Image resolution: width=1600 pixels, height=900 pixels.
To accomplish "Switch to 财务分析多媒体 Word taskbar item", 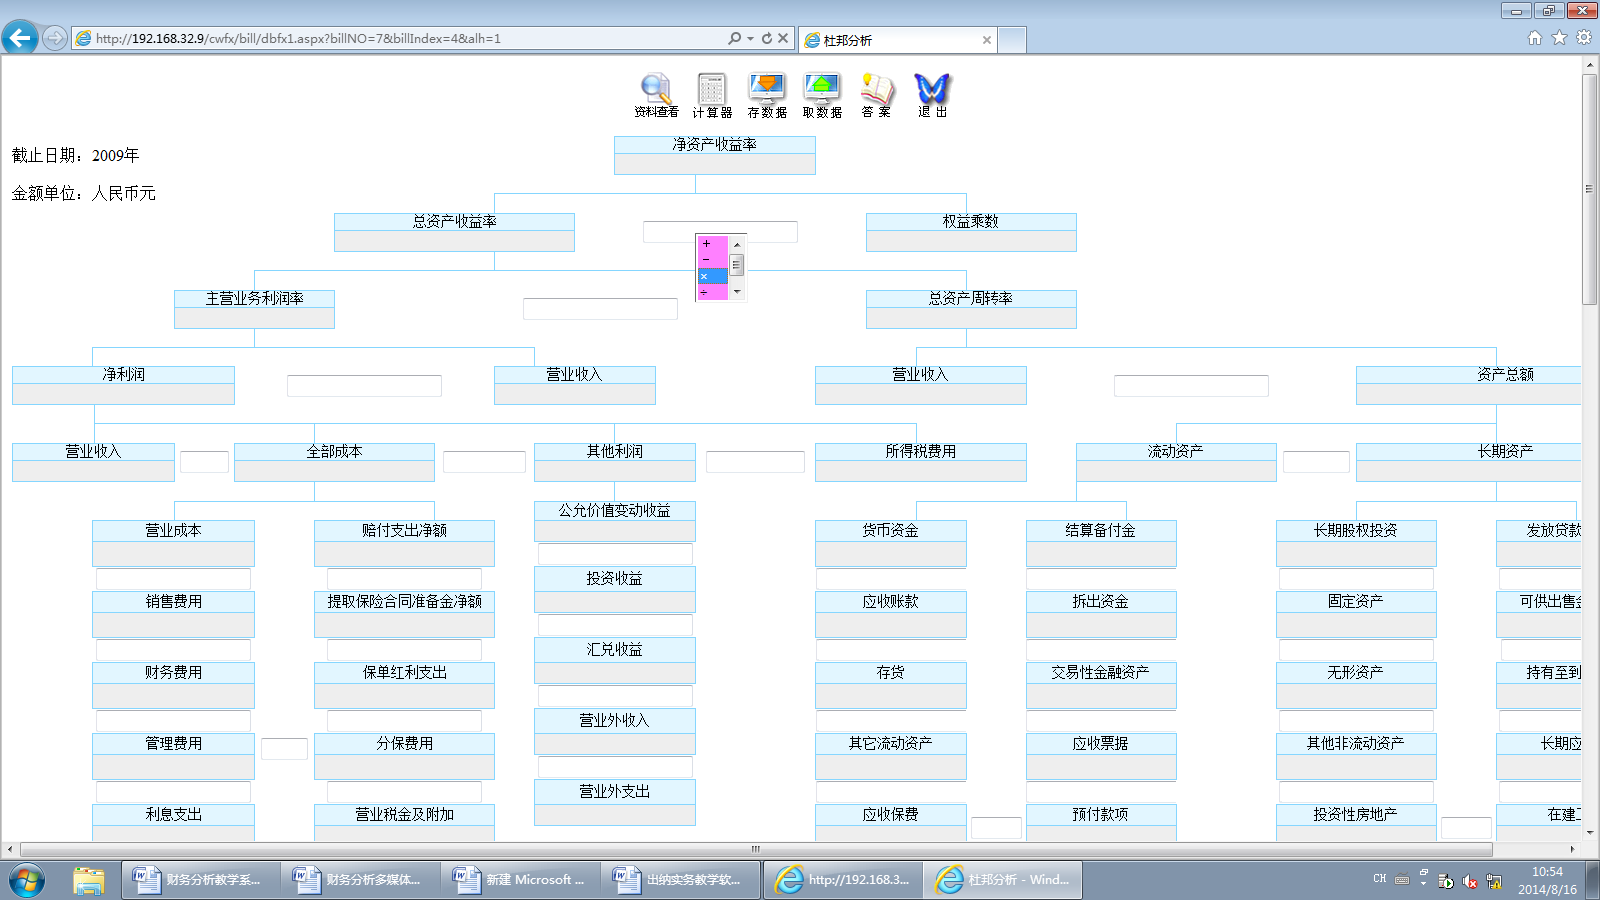I will pyautogui.click(x=360, y=880).
